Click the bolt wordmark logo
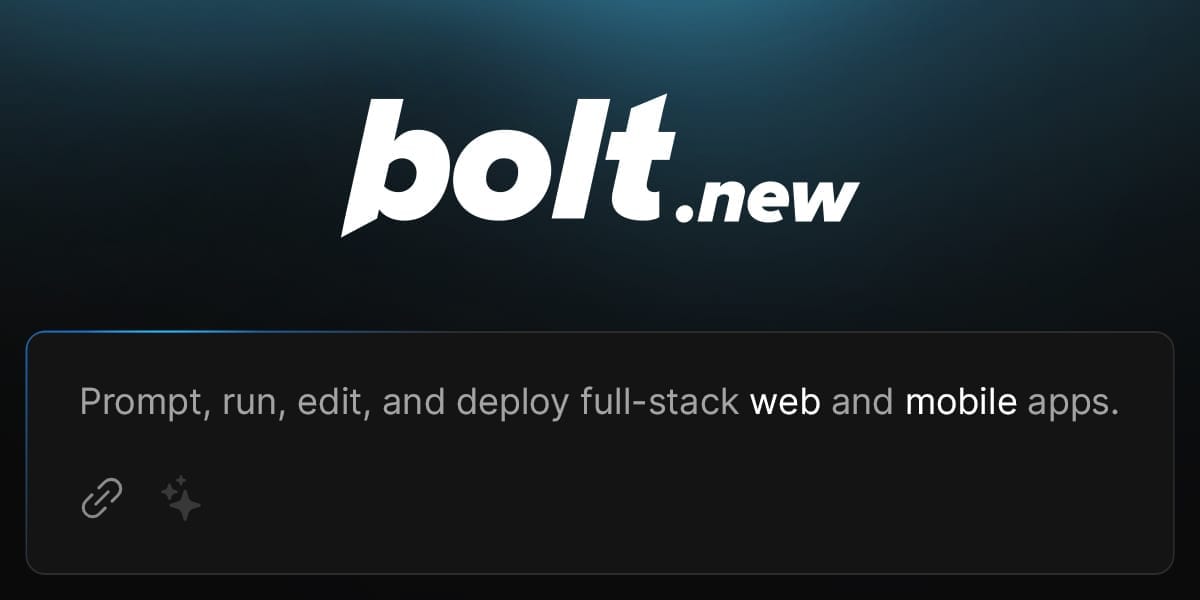The height and width of the screenshot is (600, 1200). (x=600, y=165)
